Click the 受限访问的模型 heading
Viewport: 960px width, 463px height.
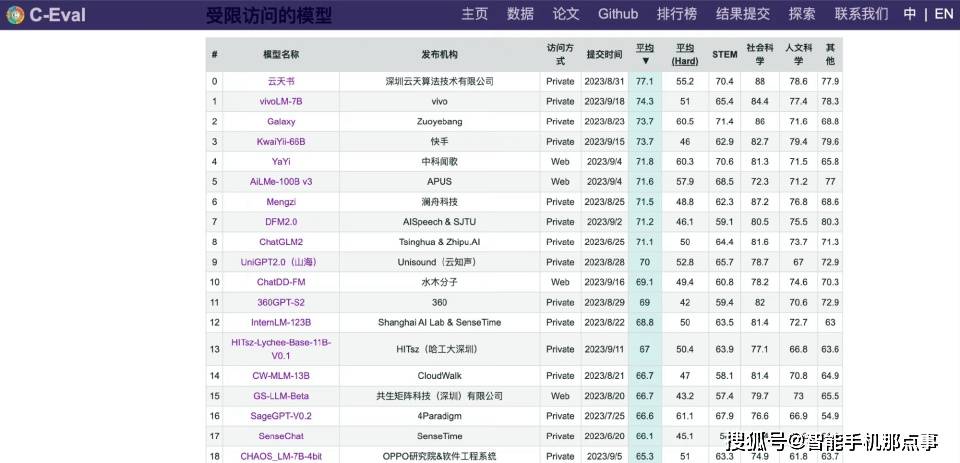[x=268, y=15]
